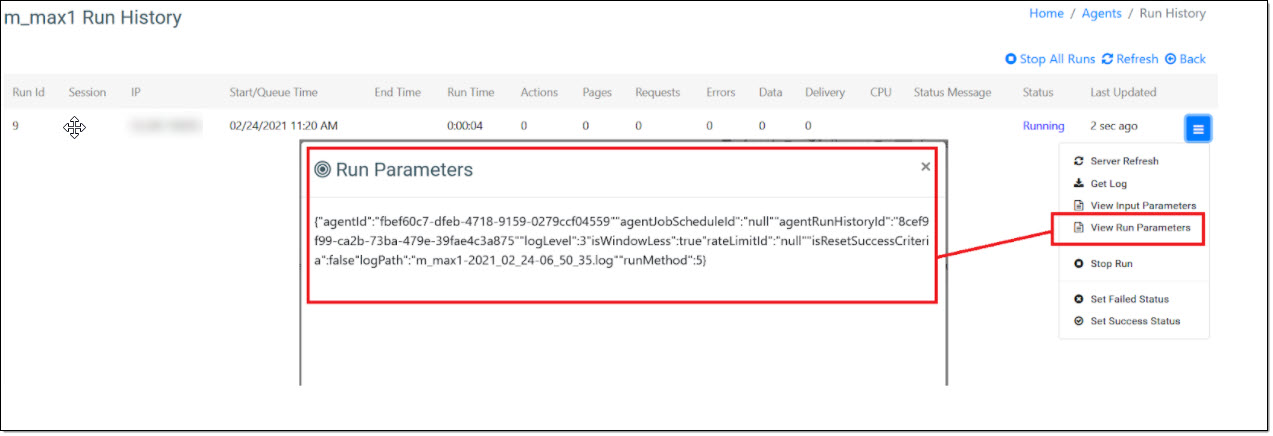Go to Home breadcrumb link

pos(1046,14)
